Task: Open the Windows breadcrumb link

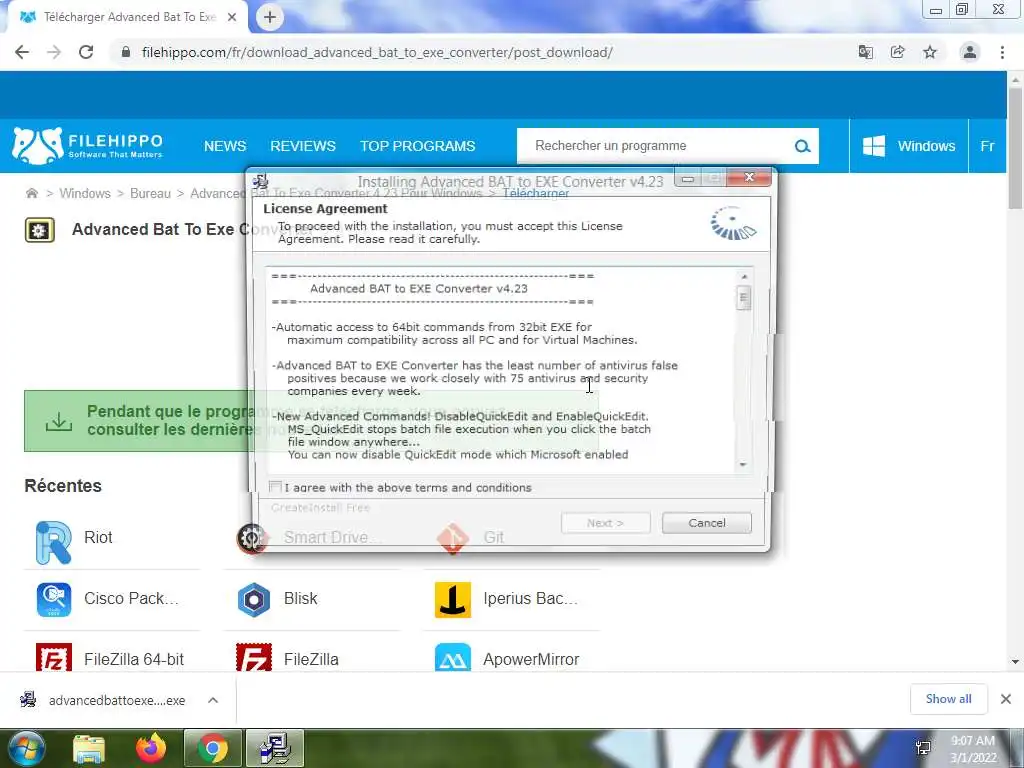Action: tap(85, 193)
